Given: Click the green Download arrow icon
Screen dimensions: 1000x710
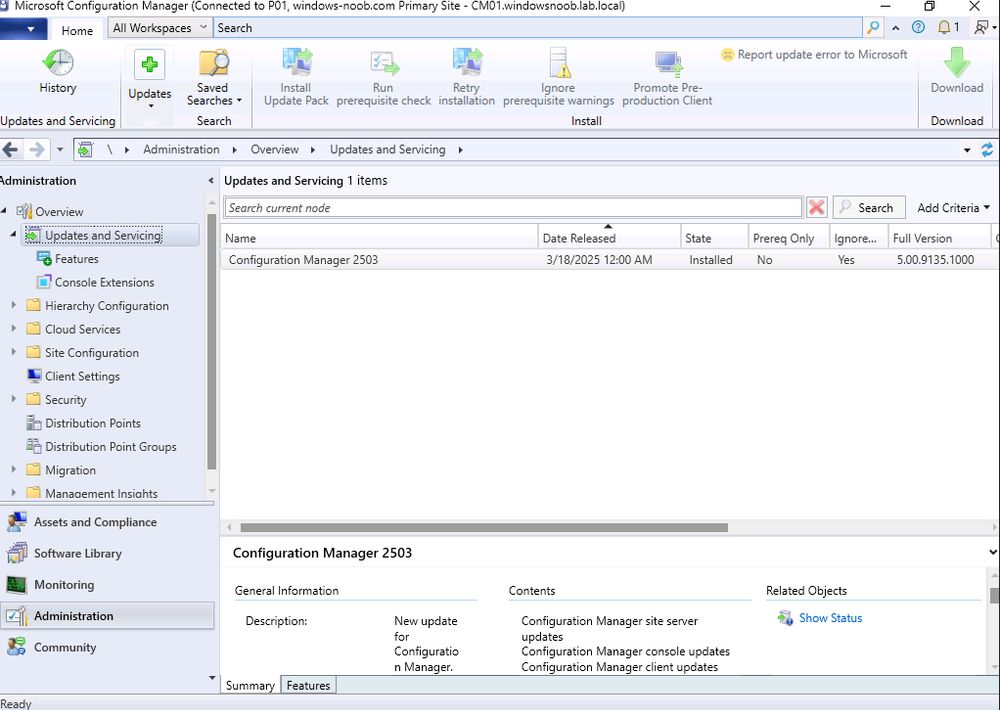Looking at the screenshot, I should 957,63.
